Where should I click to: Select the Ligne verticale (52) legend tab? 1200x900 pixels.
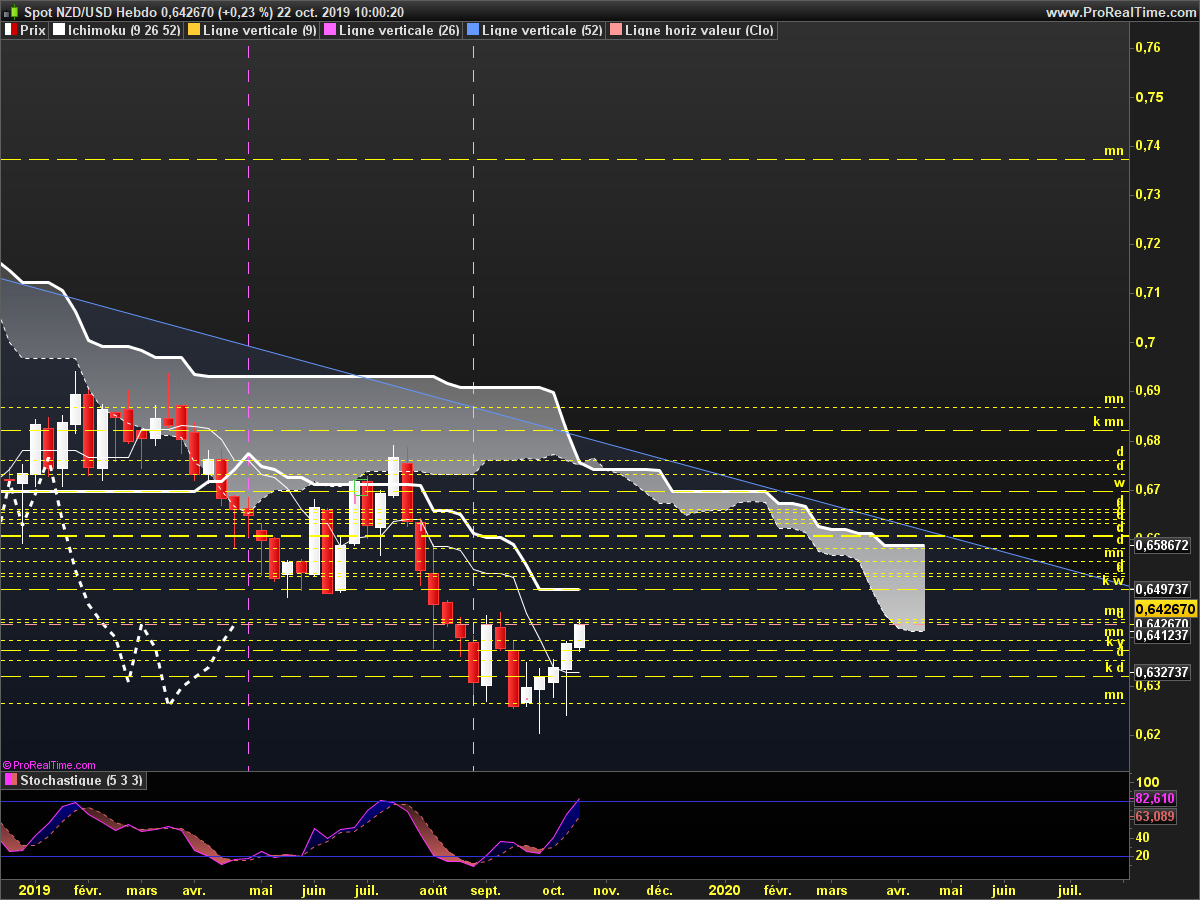[541, 30]
